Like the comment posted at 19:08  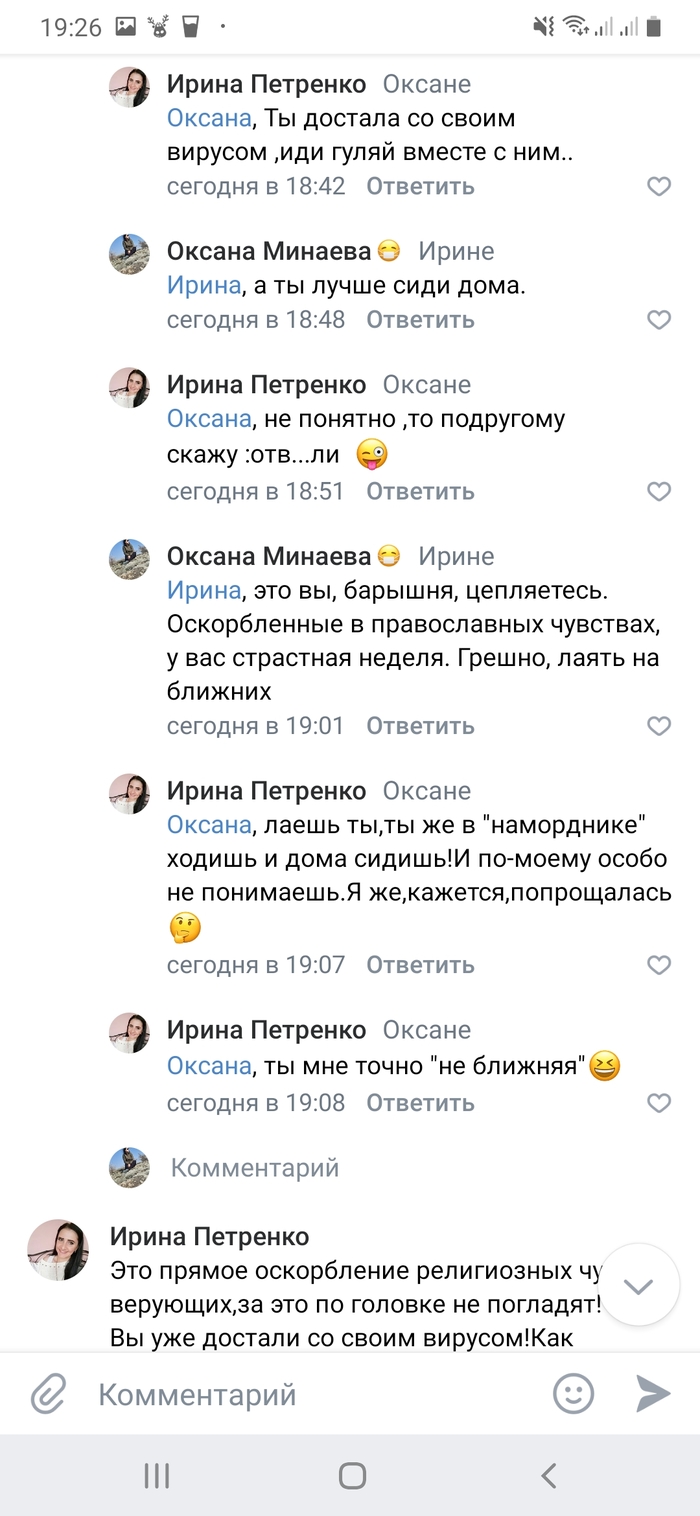(x=658, y=1103)
